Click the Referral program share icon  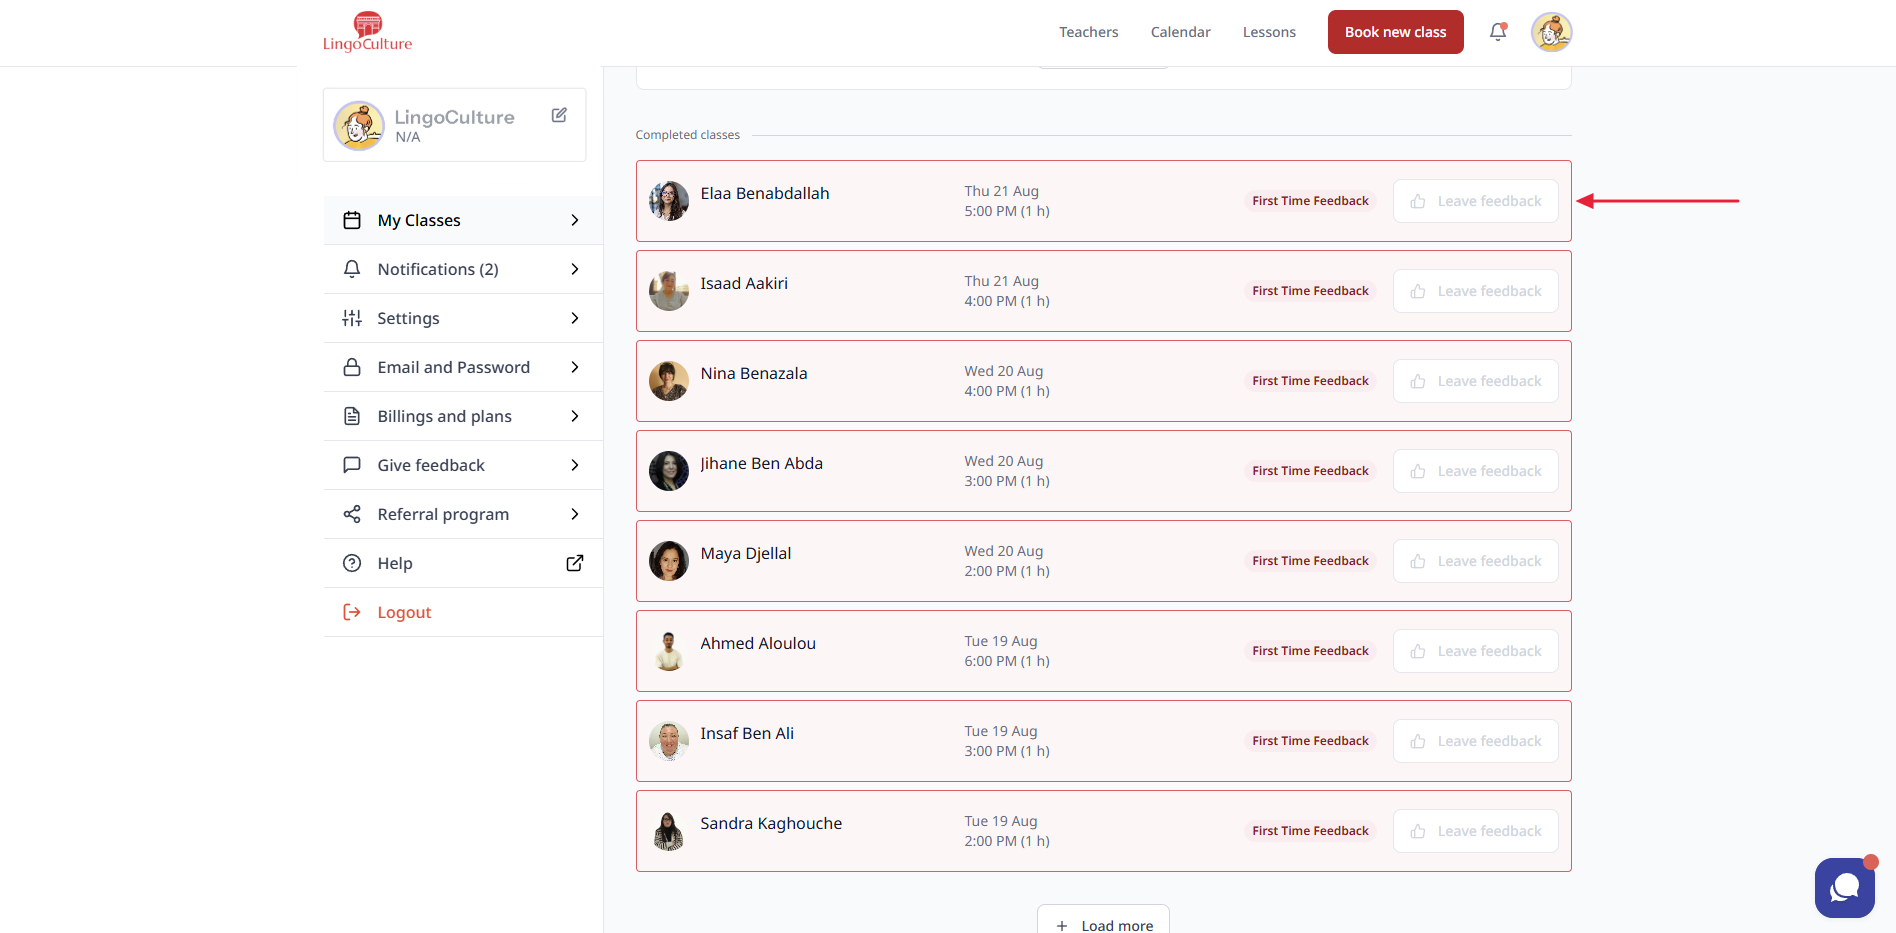(x=352, y=514)
